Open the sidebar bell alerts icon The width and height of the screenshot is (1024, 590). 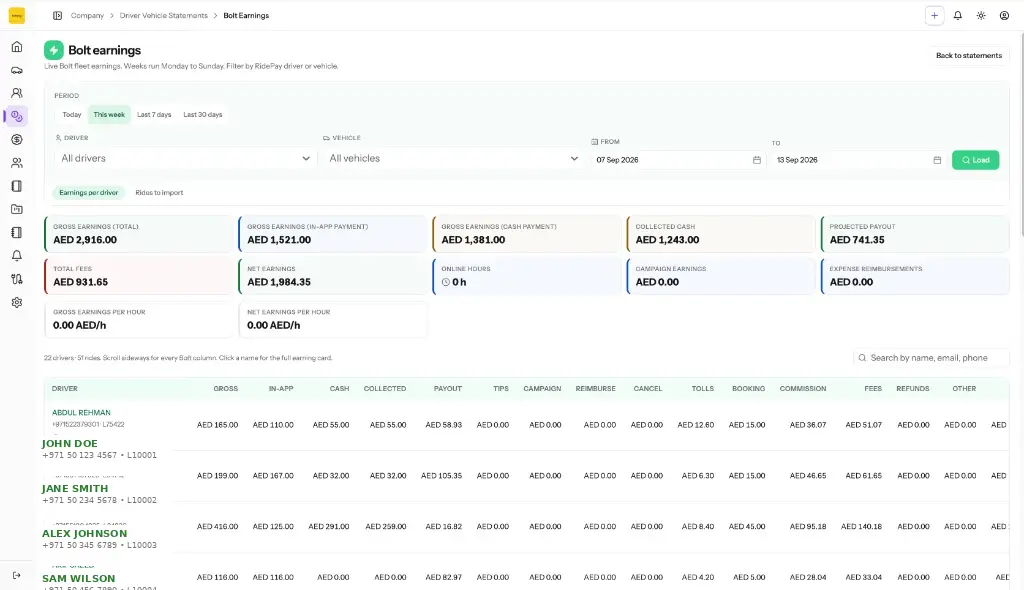tap(17, 255)
